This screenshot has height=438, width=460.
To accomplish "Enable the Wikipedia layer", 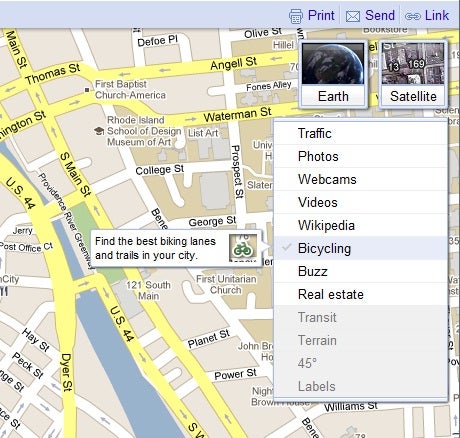I will [361, 225].
